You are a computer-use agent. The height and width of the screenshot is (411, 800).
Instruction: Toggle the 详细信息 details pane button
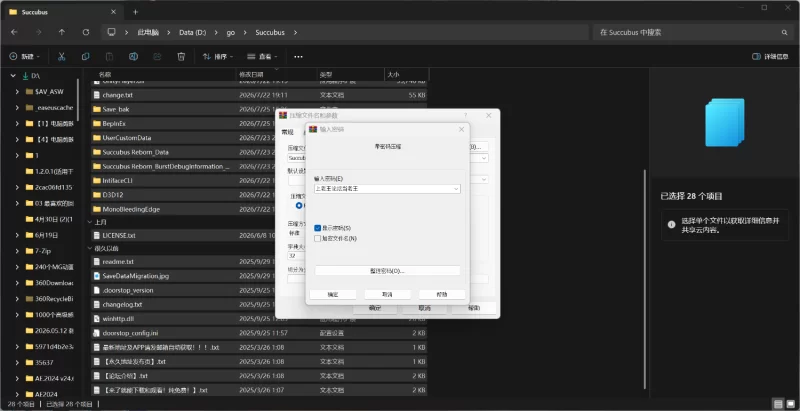point(770,57)
